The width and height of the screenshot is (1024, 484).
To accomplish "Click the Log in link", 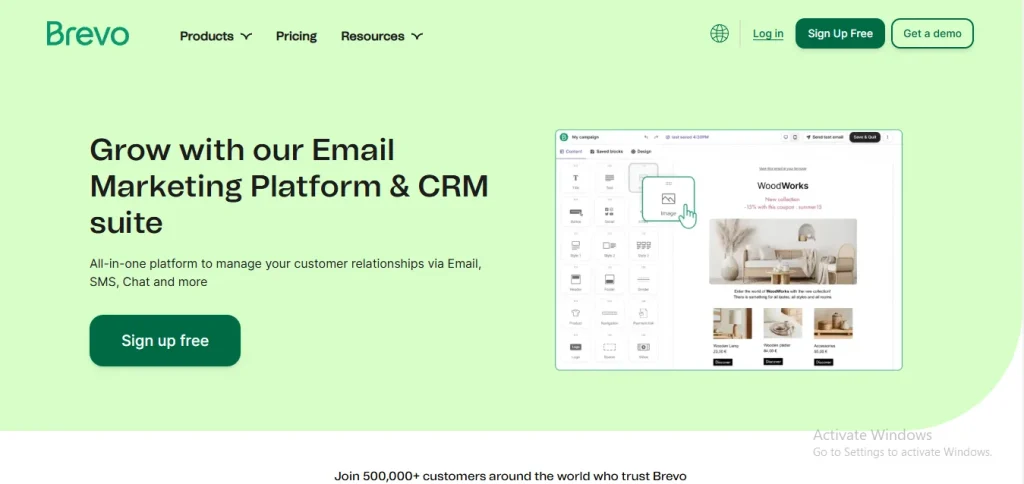I will (768, 34).
